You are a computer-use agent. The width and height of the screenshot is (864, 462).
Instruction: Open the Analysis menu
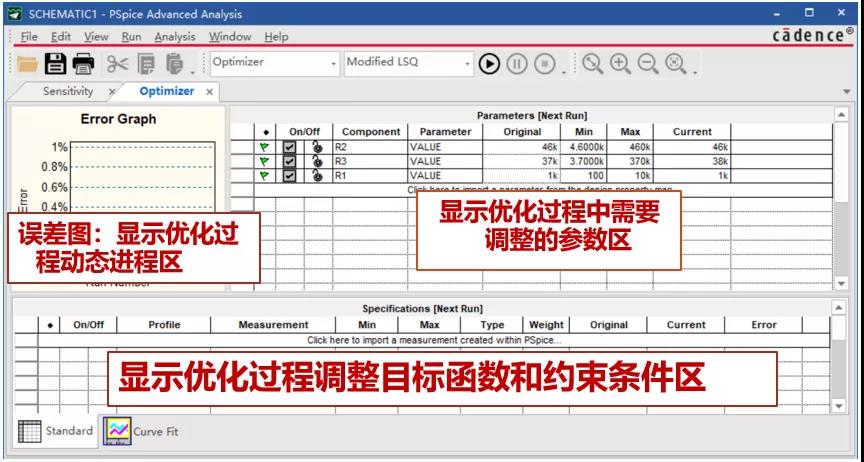coord(175,37)
